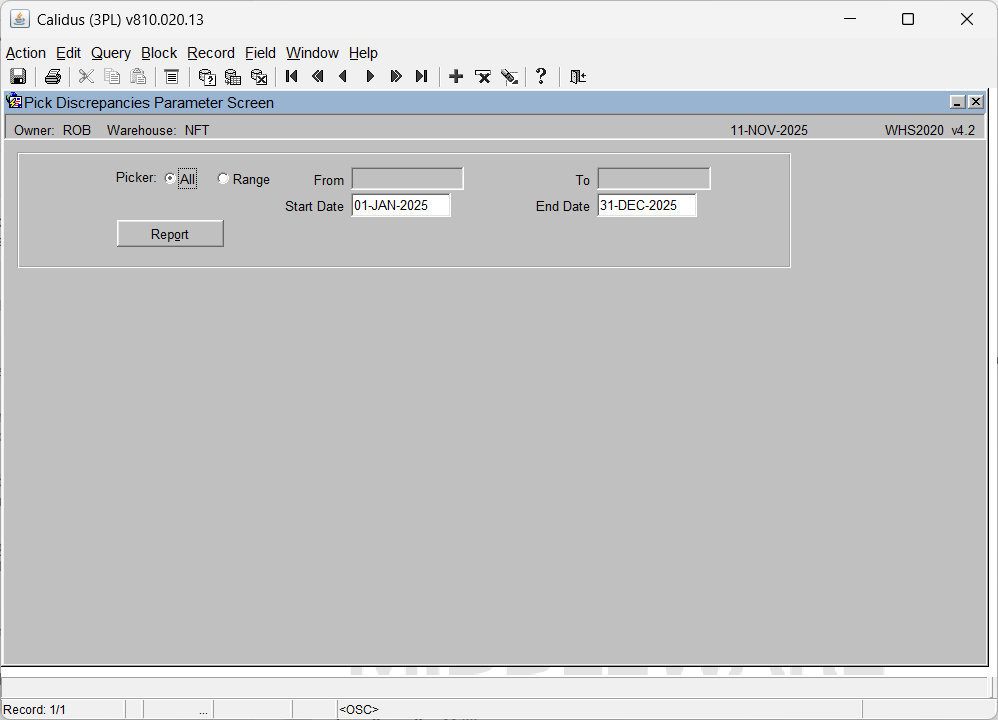
Task: Open the Window menu
Action: pos(312,53)
